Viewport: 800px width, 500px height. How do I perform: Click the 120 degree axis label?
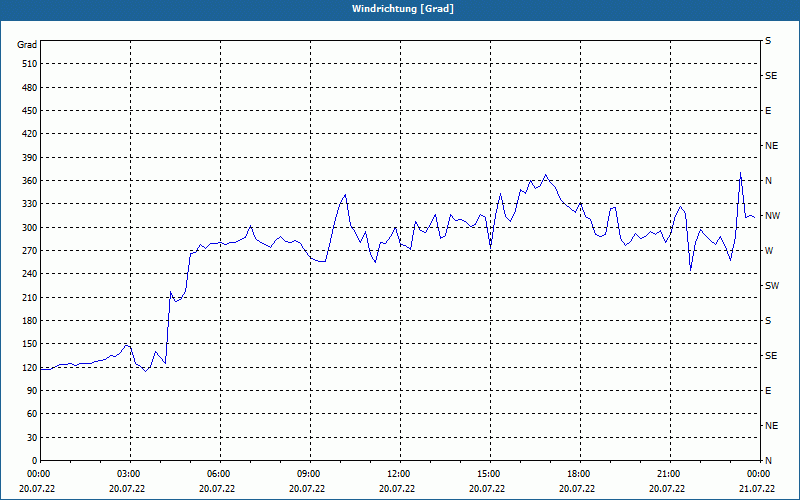click(x=30, y=367)
